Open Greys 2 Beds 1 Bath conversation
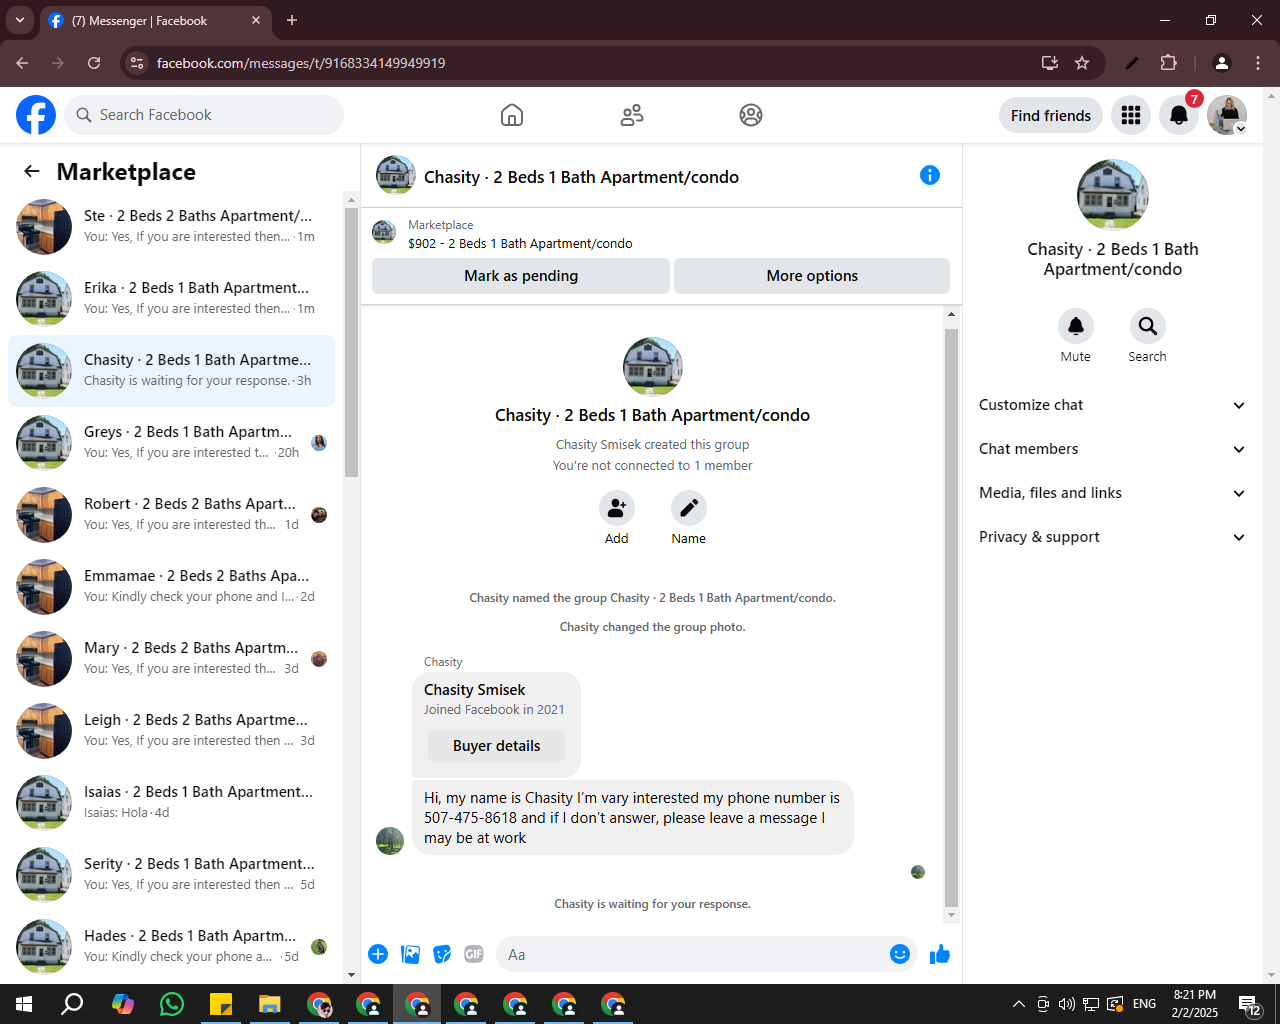This screenshot has width=1280, height=1024. [x=171, y=443]
